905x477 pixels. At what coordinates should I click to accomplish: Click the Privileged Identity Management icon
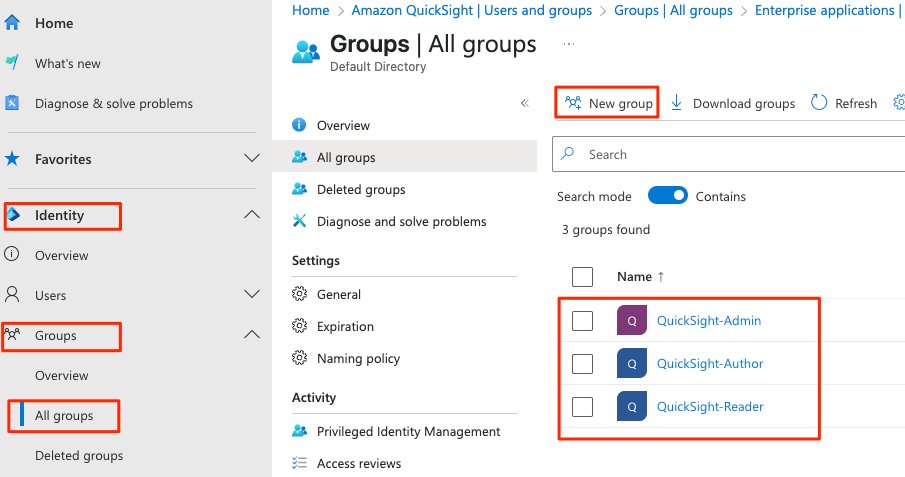pyautogui.click(x=300, y=431)
